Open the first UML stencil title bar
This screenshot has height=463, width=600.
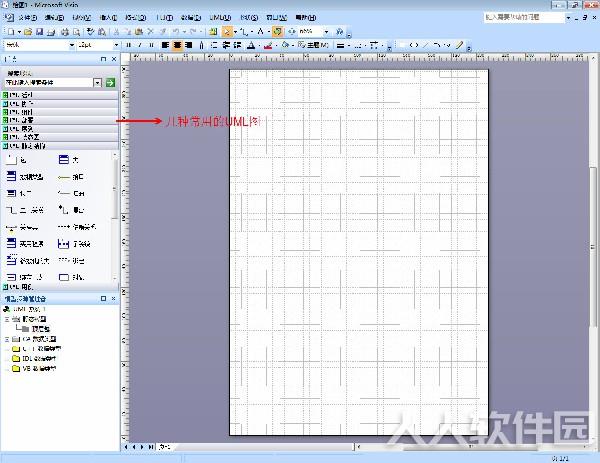pyautogui.click(x=60, y=95)
